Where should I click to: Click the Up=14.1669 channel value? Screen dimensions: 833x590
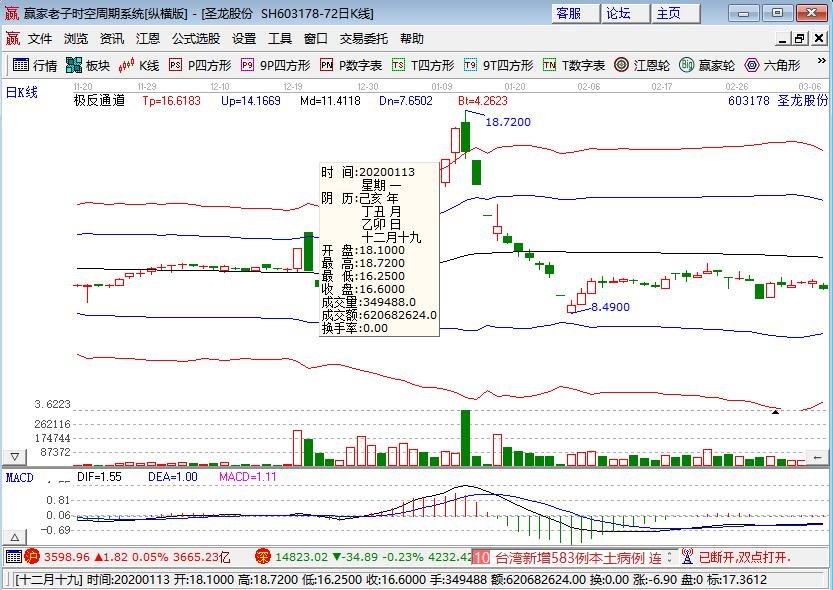click(251, 101)
